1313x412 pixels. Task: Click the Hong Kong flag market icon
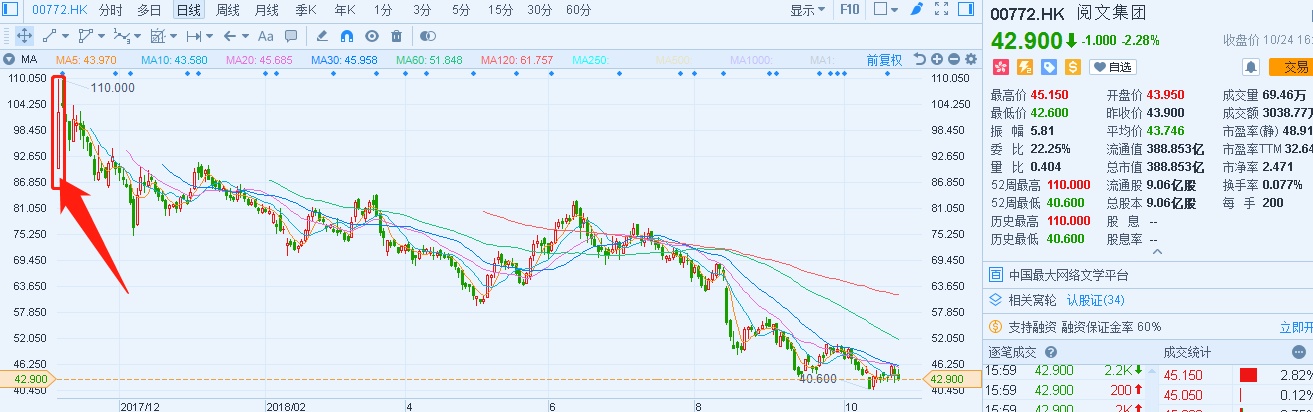[1001, 67]
